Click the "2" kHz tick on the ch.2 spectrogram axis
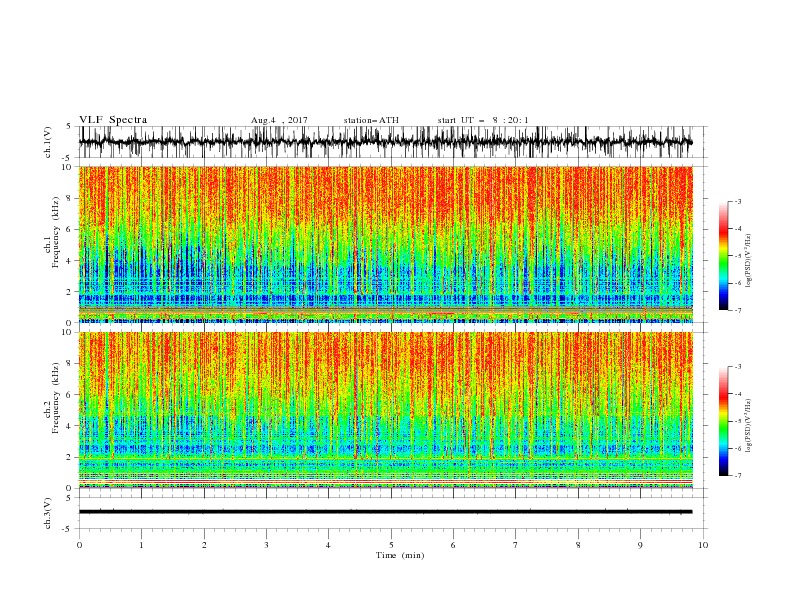Viewport: 792px width, 612px height. coord(70,457)
